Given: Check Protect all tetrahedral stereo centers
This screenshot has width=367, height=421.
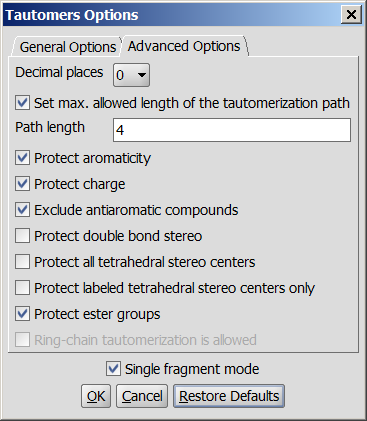Looking at the screenshot, I should (x=22, y=262).
